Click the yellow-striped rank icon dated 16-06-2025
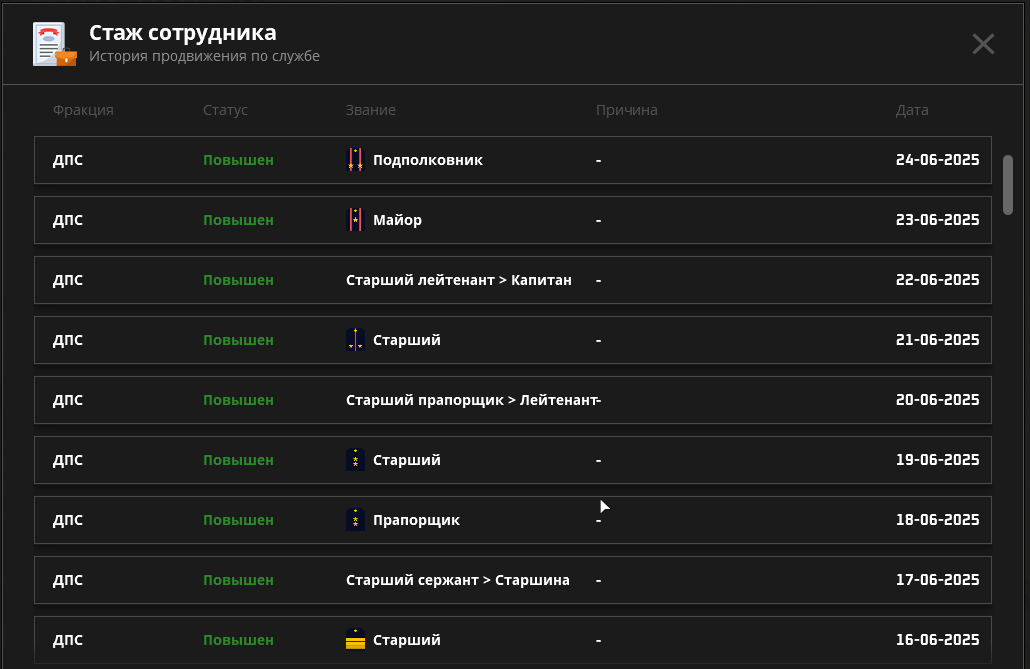The height and width of the screenshot is (669, 1030). pyautogui.click(x=355, y=640)
